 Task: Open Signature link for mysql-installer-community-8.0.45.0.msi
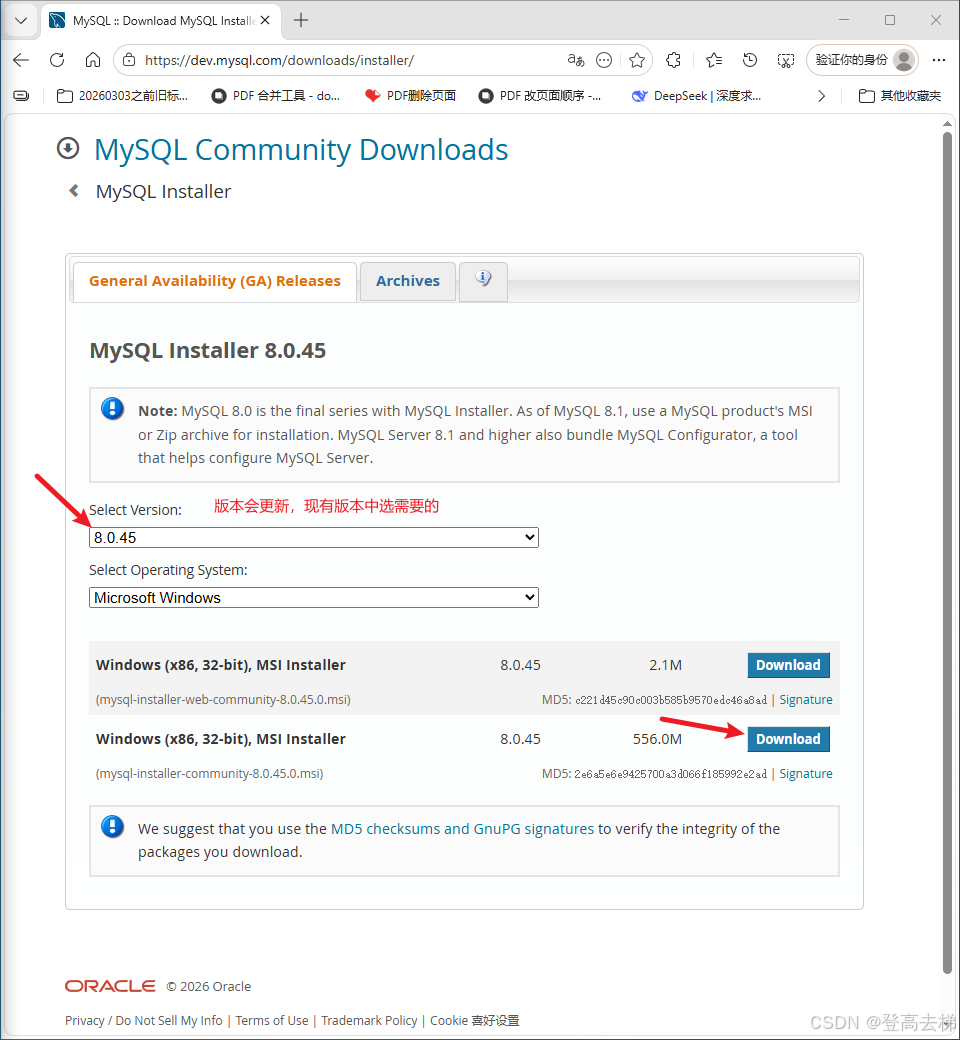805,773
